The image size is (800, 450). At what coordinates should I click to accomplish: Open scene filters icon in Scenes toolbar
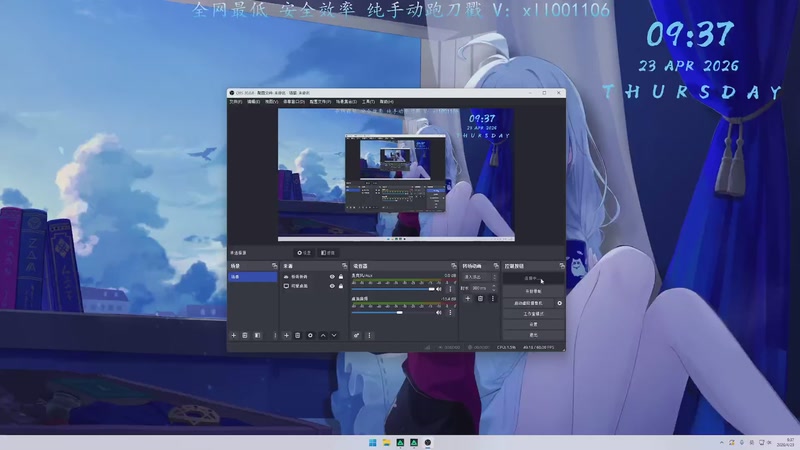[257, 335]
